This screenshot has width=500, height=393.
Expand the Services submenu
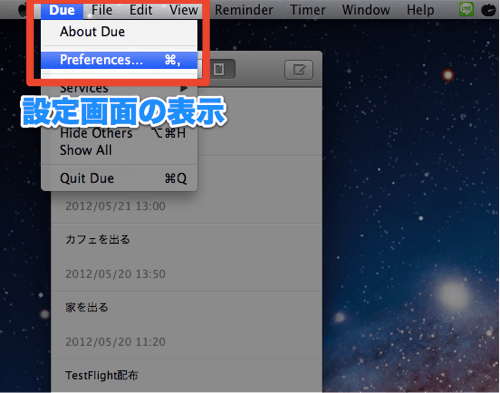click(x=119, y=88)
